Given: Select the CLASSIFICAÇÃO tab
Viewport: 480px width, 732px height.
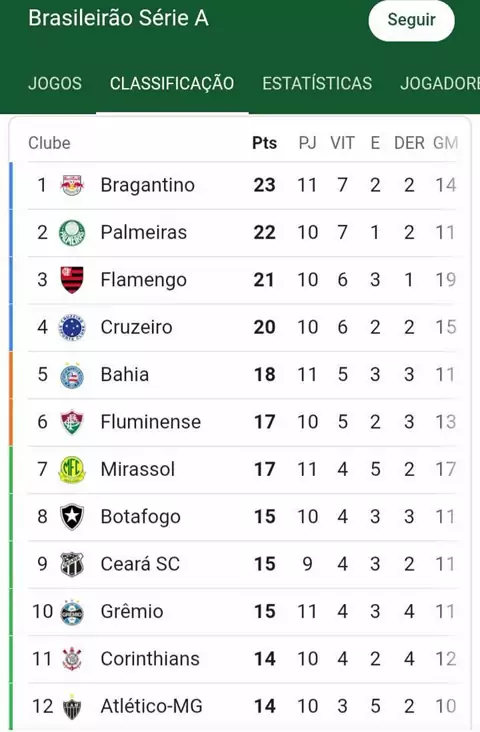Looking at the screenshot, I should 172,83.
